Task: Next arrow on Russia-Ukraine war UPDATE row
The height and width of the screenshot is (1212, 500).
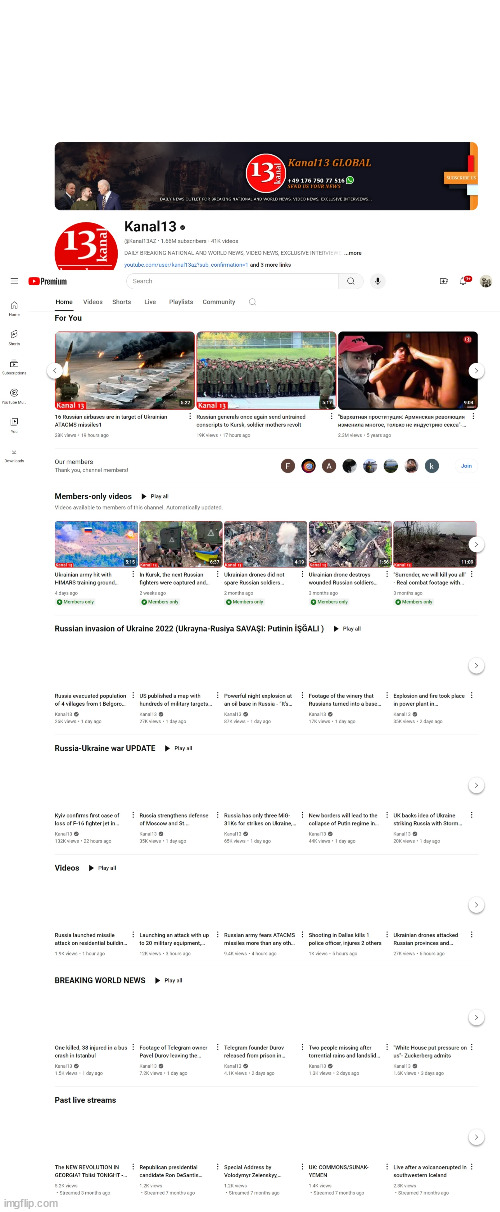Action: (476, 786)
